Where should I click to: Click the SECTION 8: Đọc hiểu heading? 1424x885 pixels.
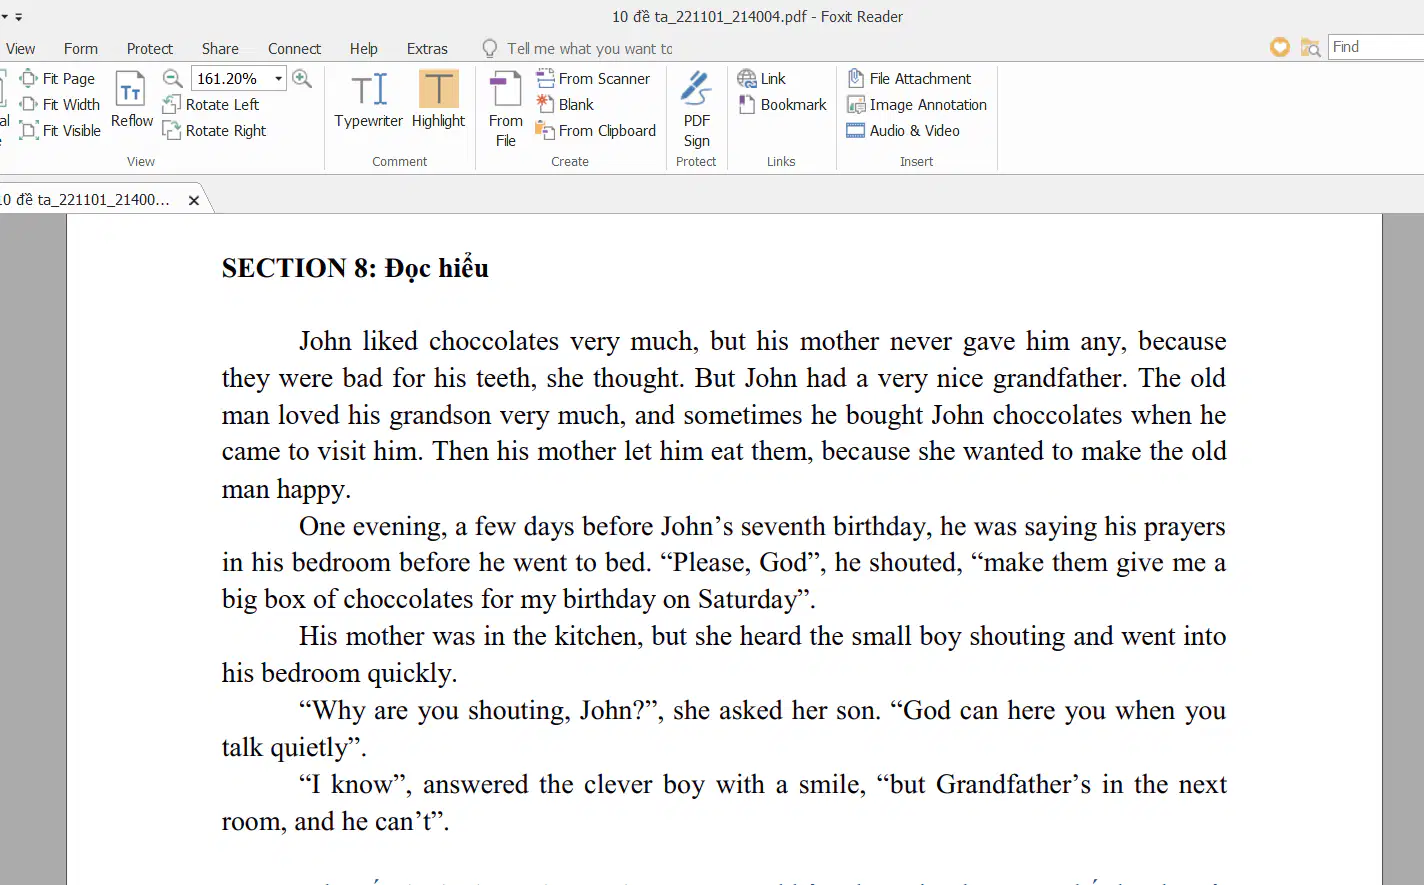(355, 268)
